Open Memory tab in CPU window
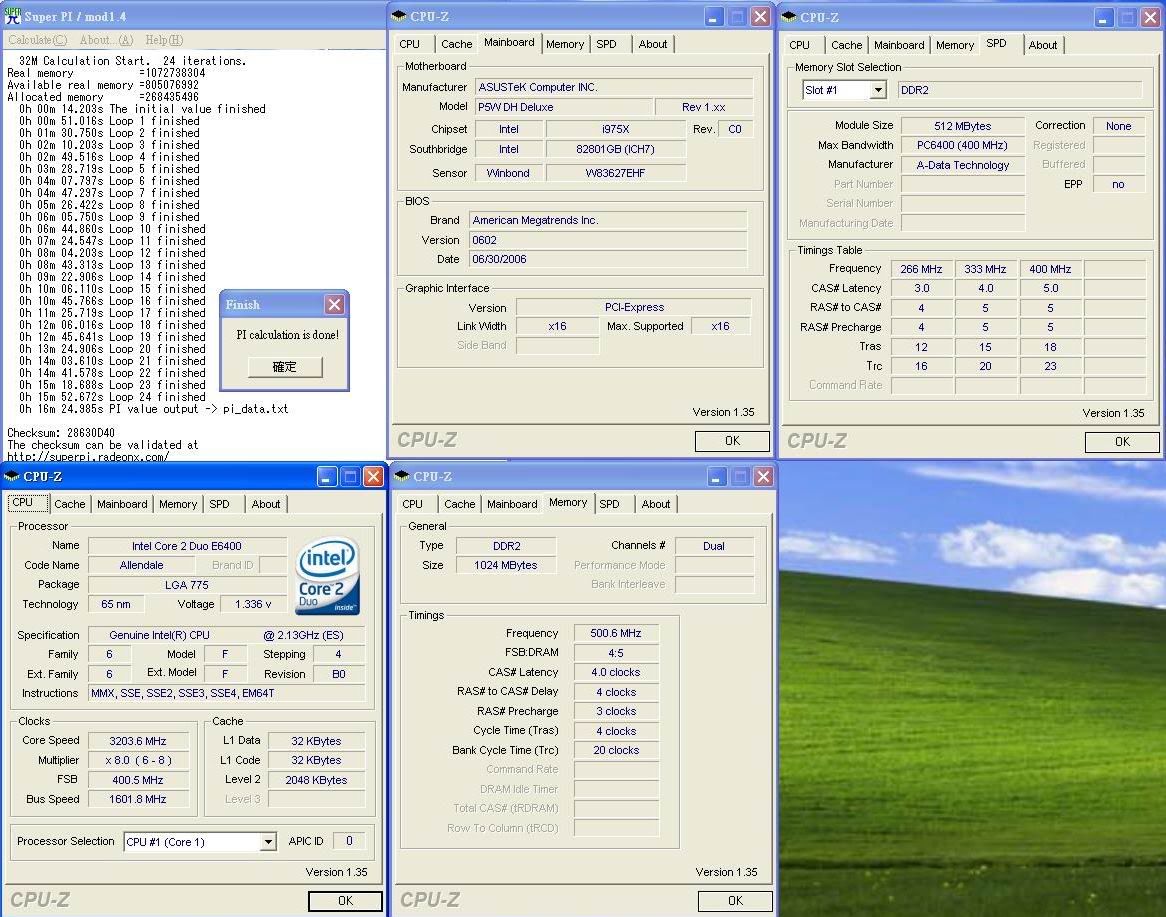Image resolution: width=1166 pixels, height=917 pixels. (178, 503)
